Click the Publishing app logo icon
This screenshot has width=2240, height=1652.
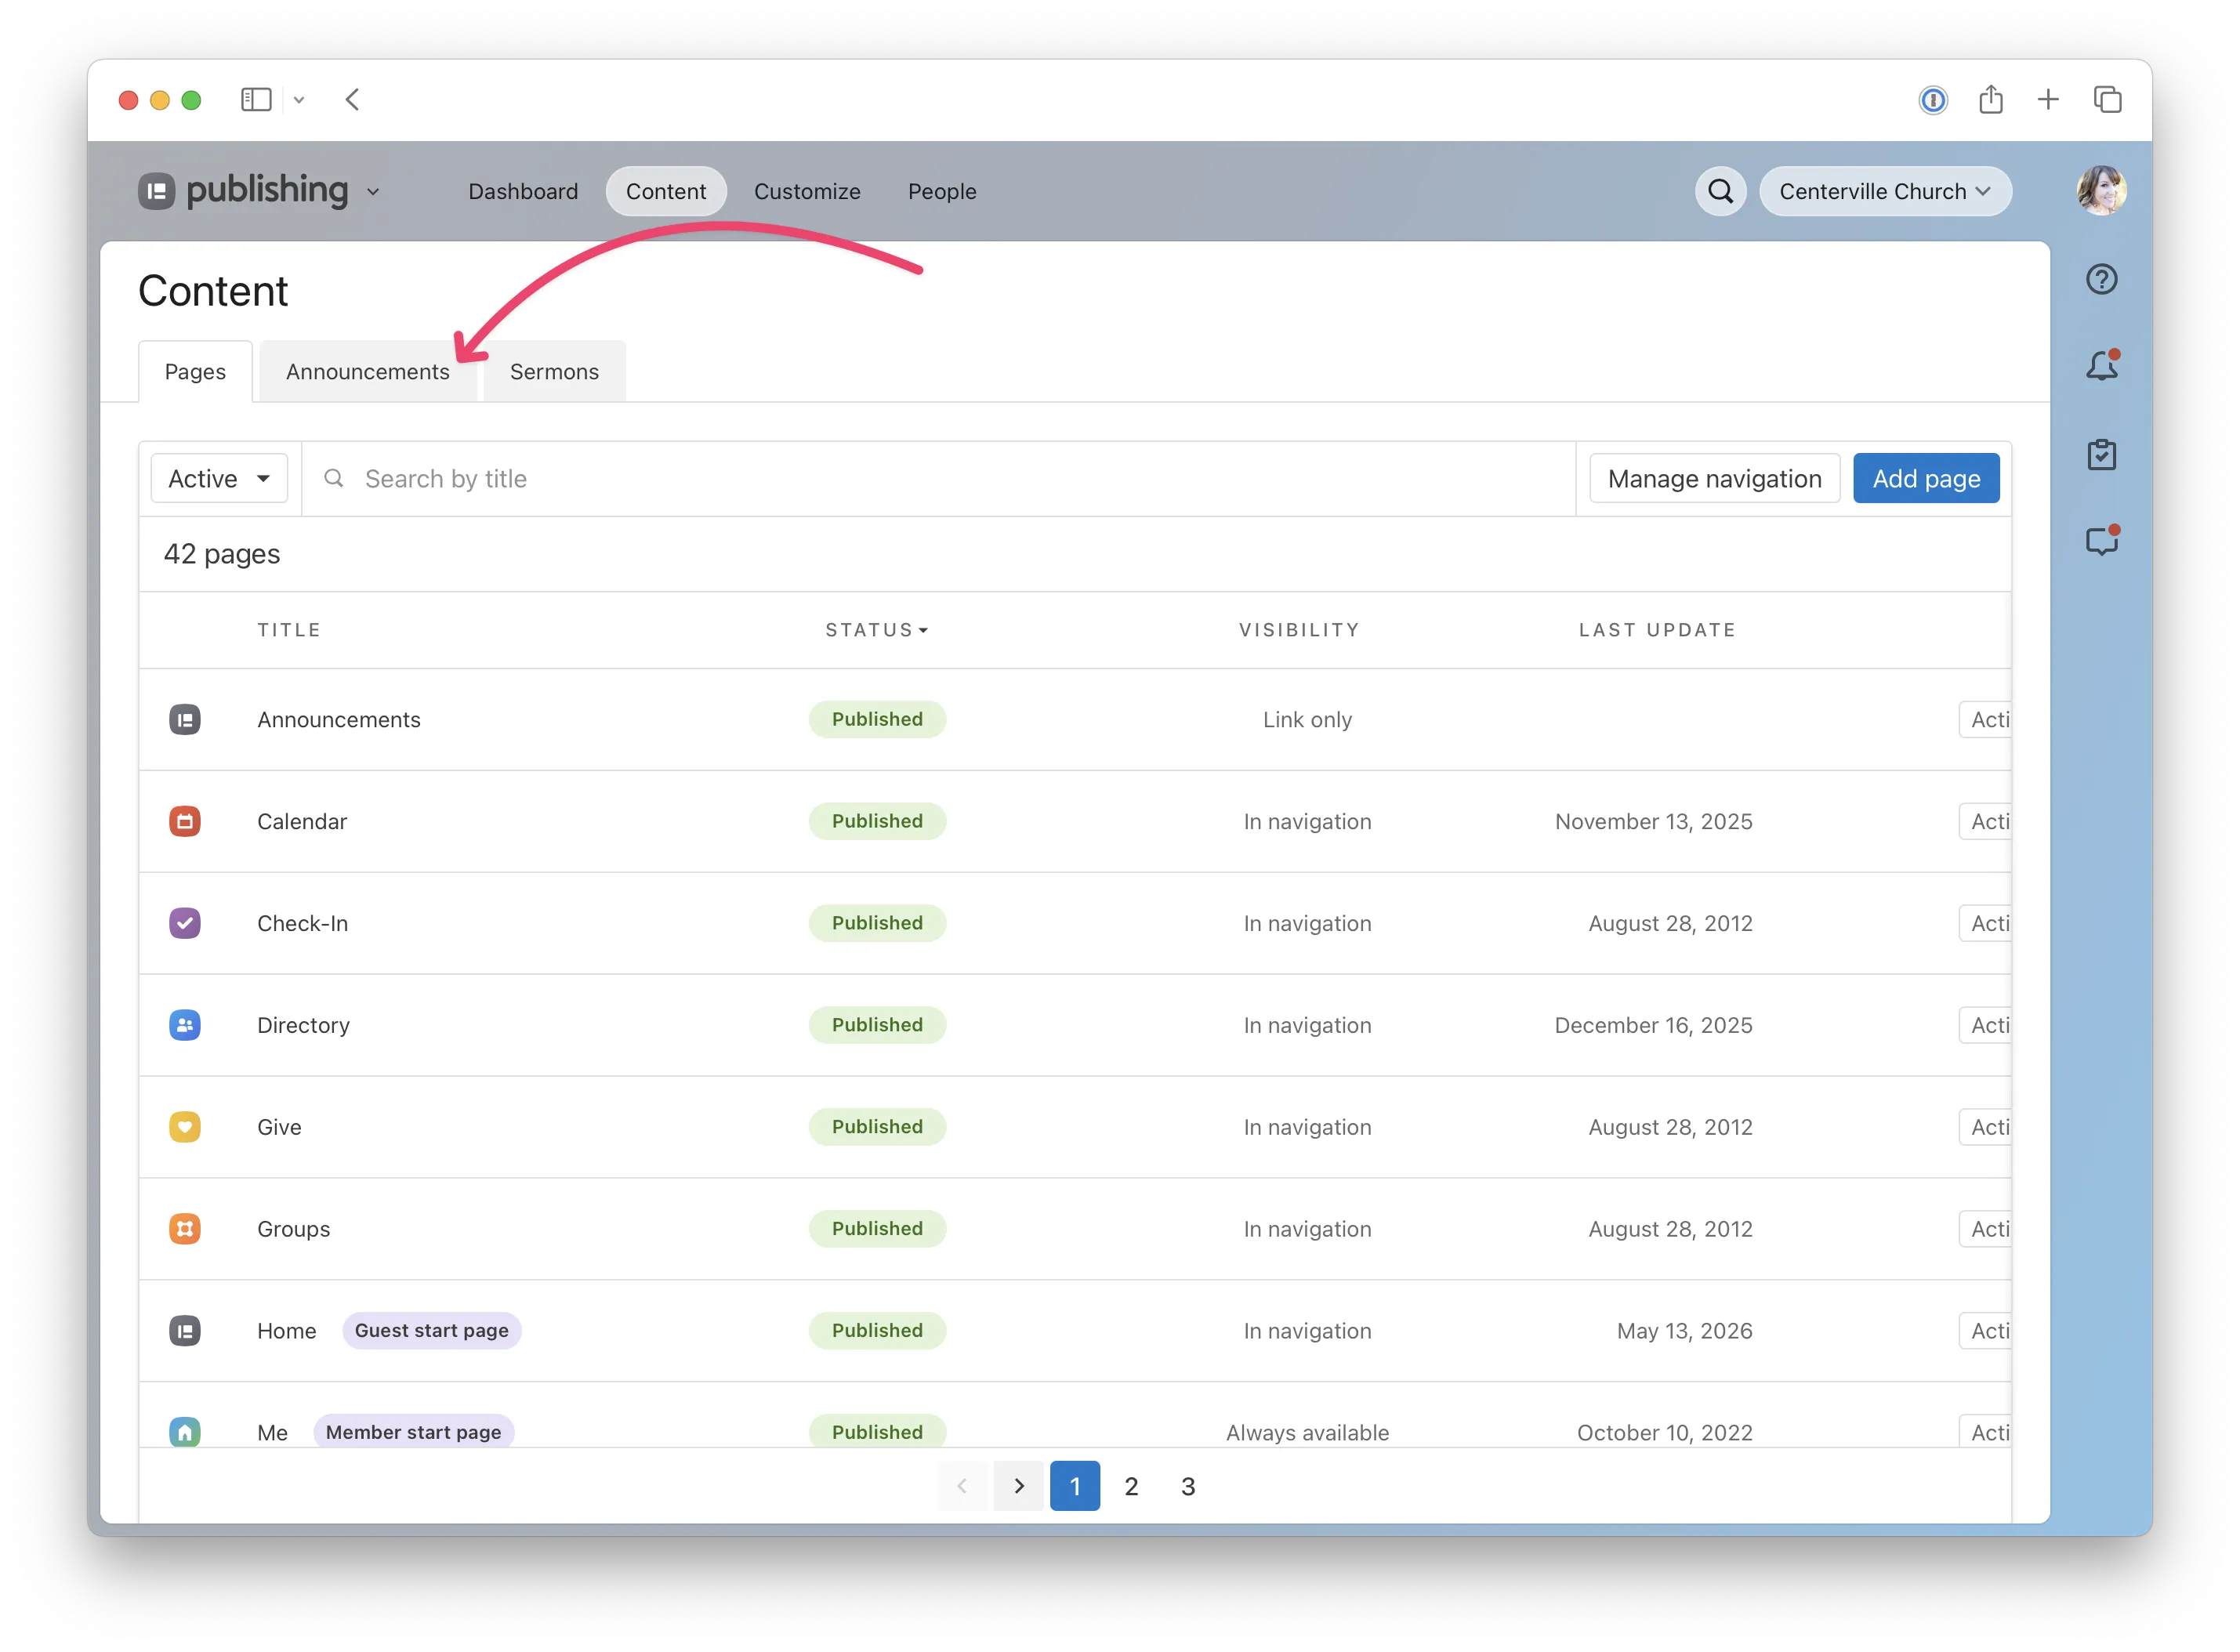pos(156,191)
